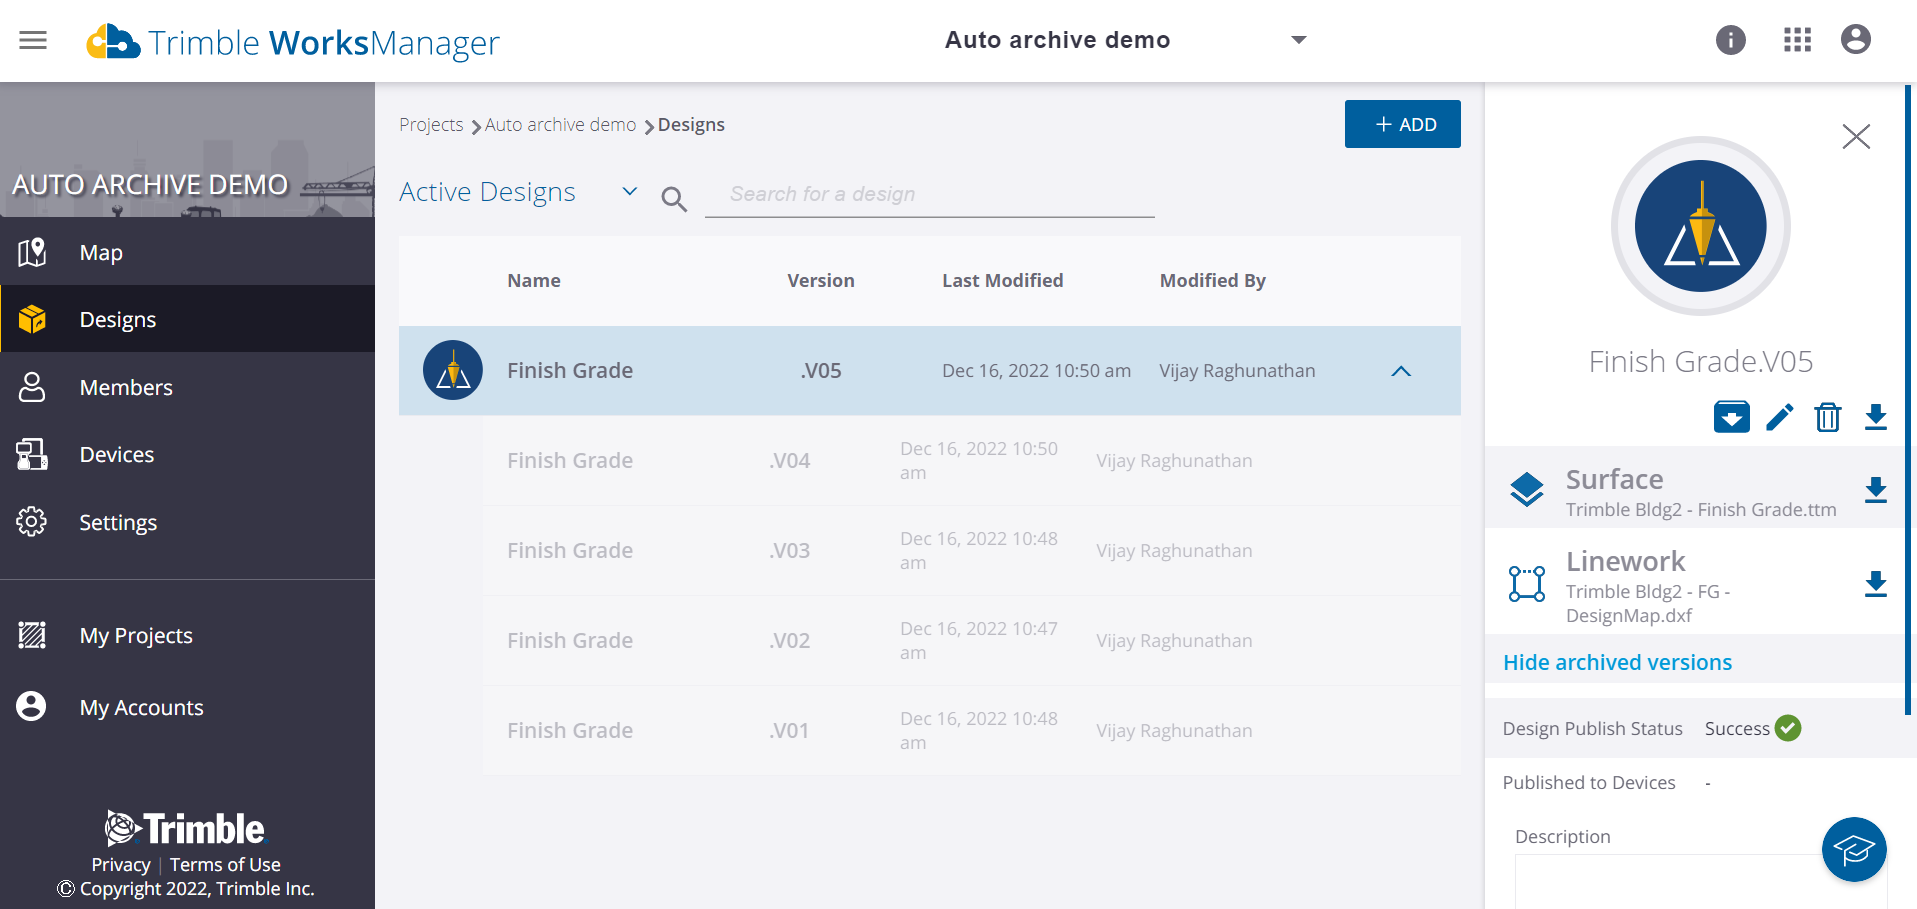This screenshot has height=909, width=1917.
Task: Open the information icon in top bar
Action: click(1730, 40)
